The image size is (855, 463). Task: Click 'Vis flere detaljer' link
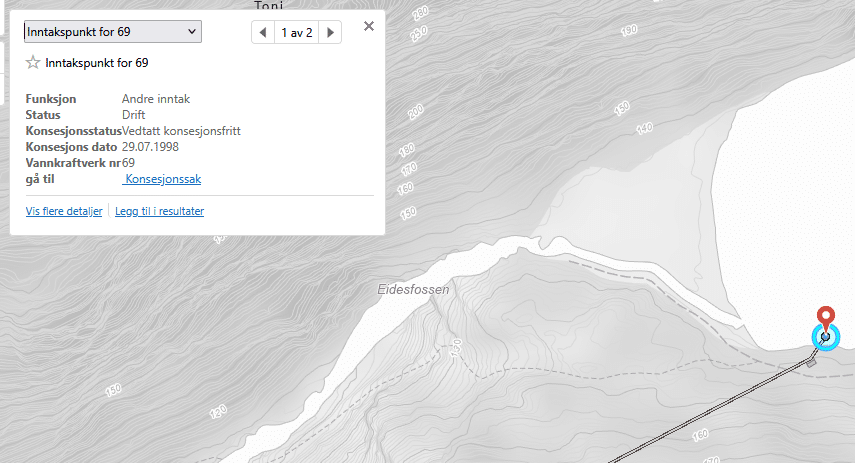coord(64,211)
